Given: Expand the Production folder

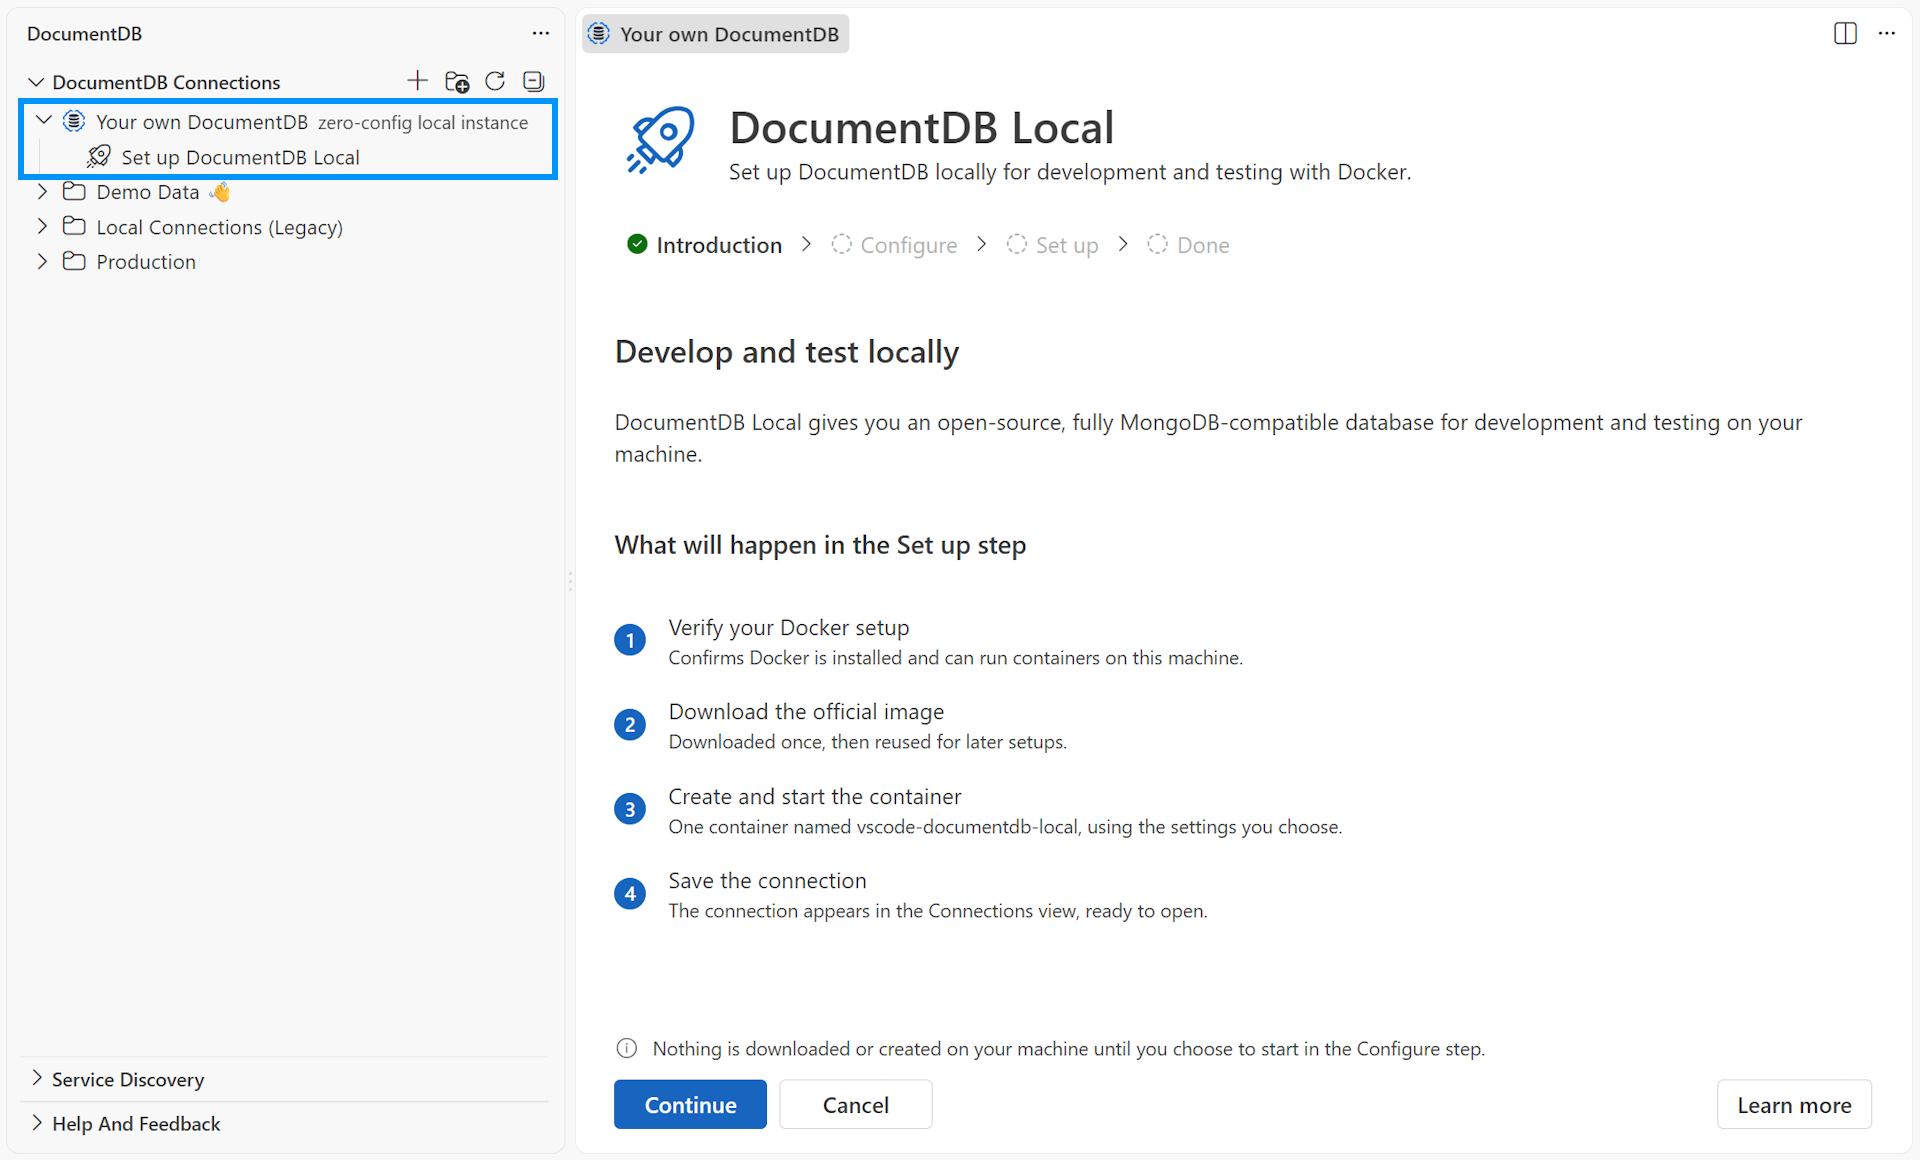Looking at the screenshot, I should coord(42,261).
